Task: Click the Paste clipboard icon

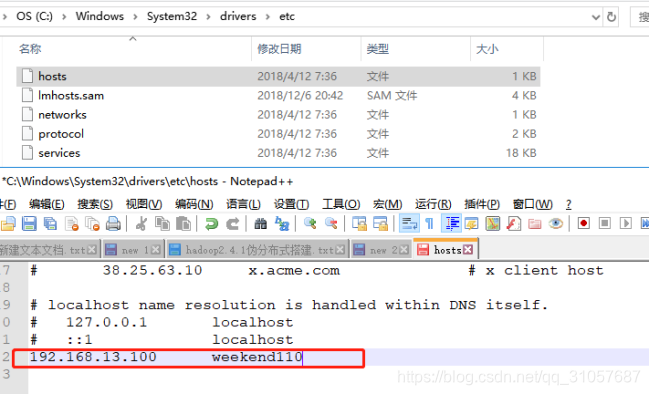Action: [183, 224]
